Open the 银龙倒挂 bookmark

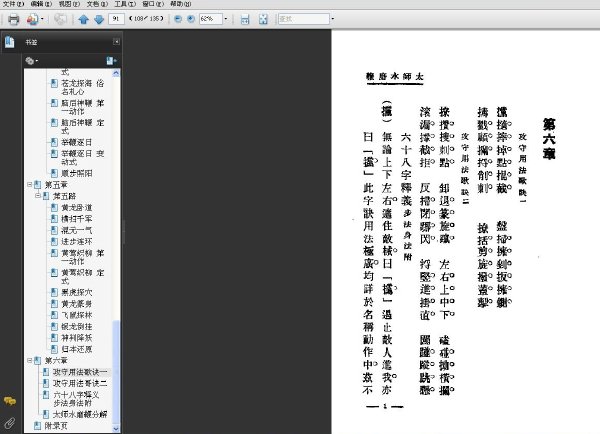tap(77, 327)
